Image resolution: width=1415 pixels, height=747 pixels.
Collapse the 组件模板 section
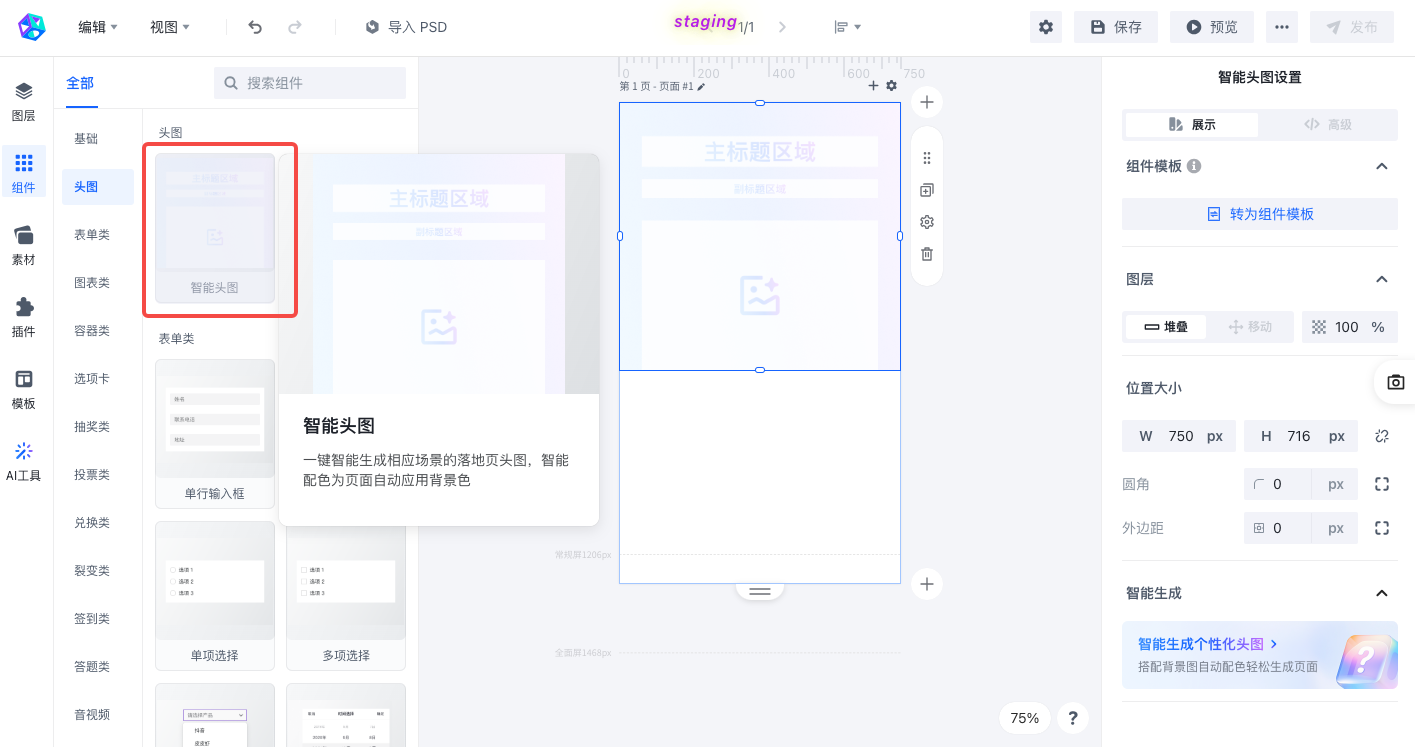pos(1382,166)
